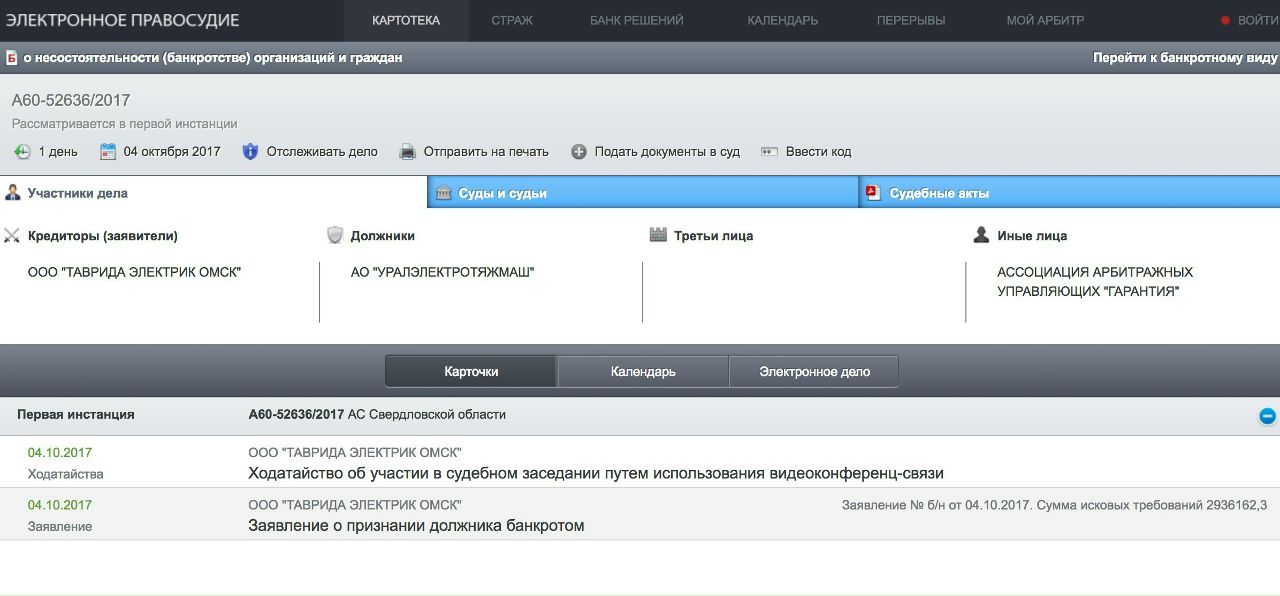Screen dimensions: 1280x596
Task: Collapse the Первая инстанция section
Action: (1267, 416)
